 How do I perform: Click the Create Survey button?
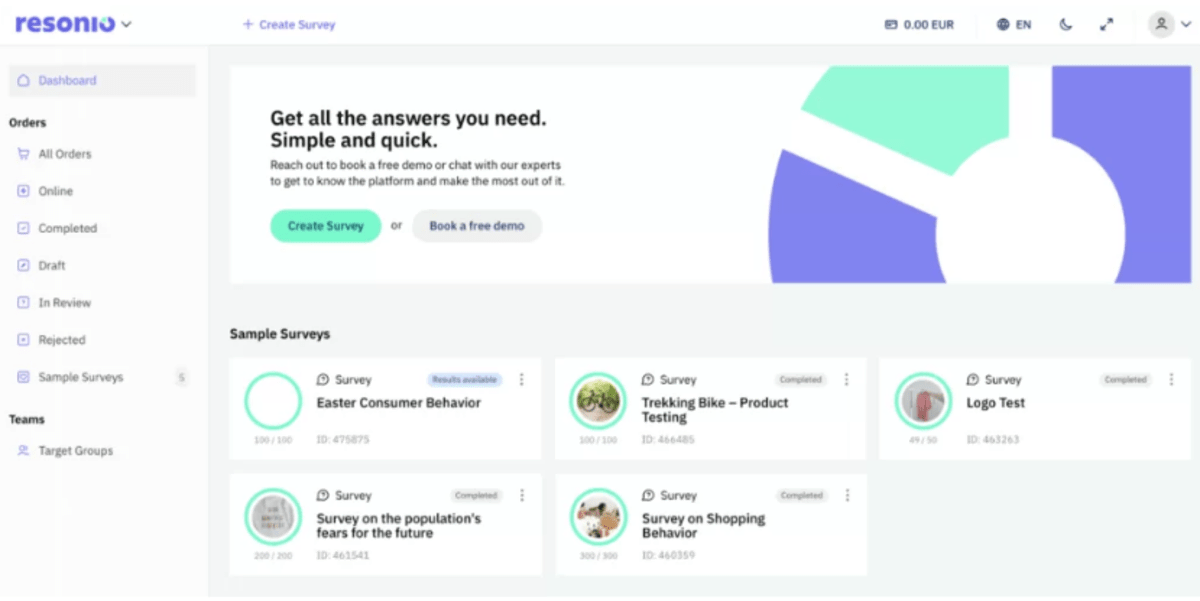tap(325, 226)
